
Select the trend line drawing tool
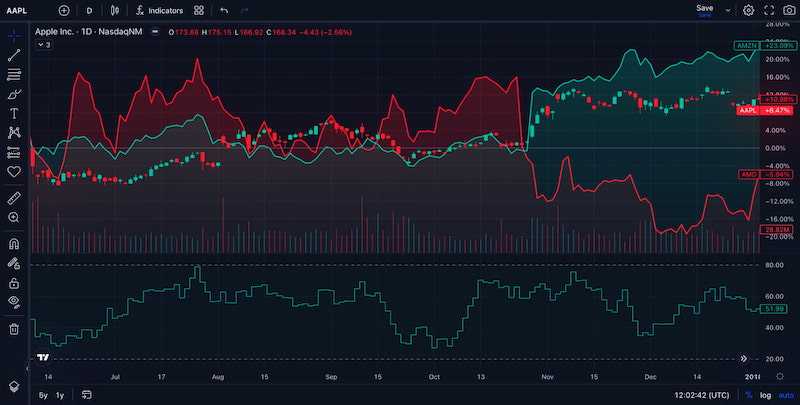14,55
